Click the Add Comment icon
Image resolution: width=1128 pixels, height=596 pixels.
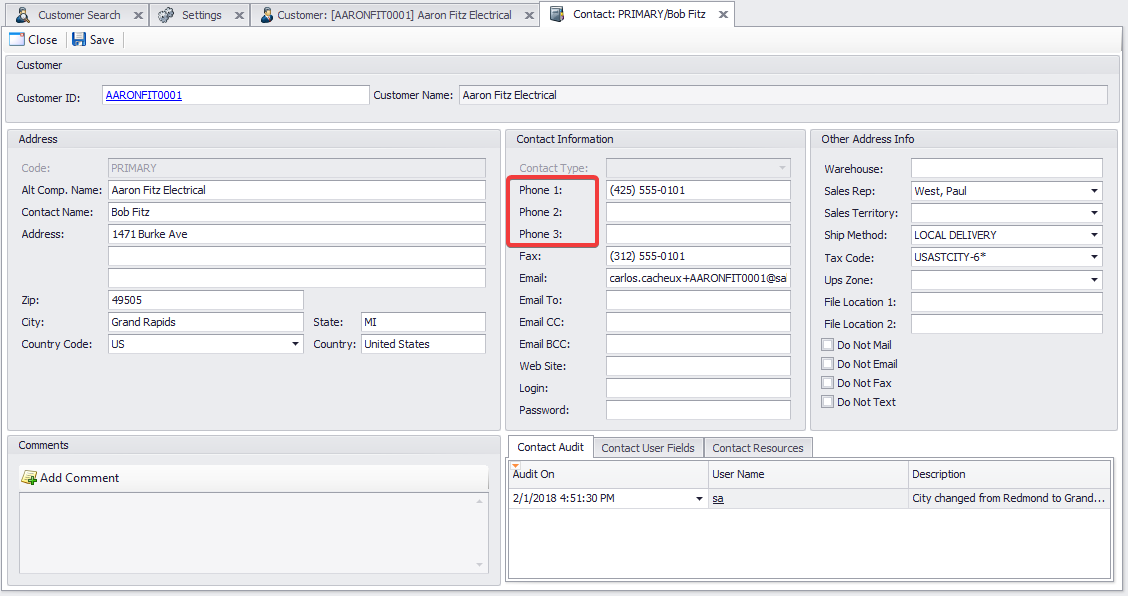[29, 478]
